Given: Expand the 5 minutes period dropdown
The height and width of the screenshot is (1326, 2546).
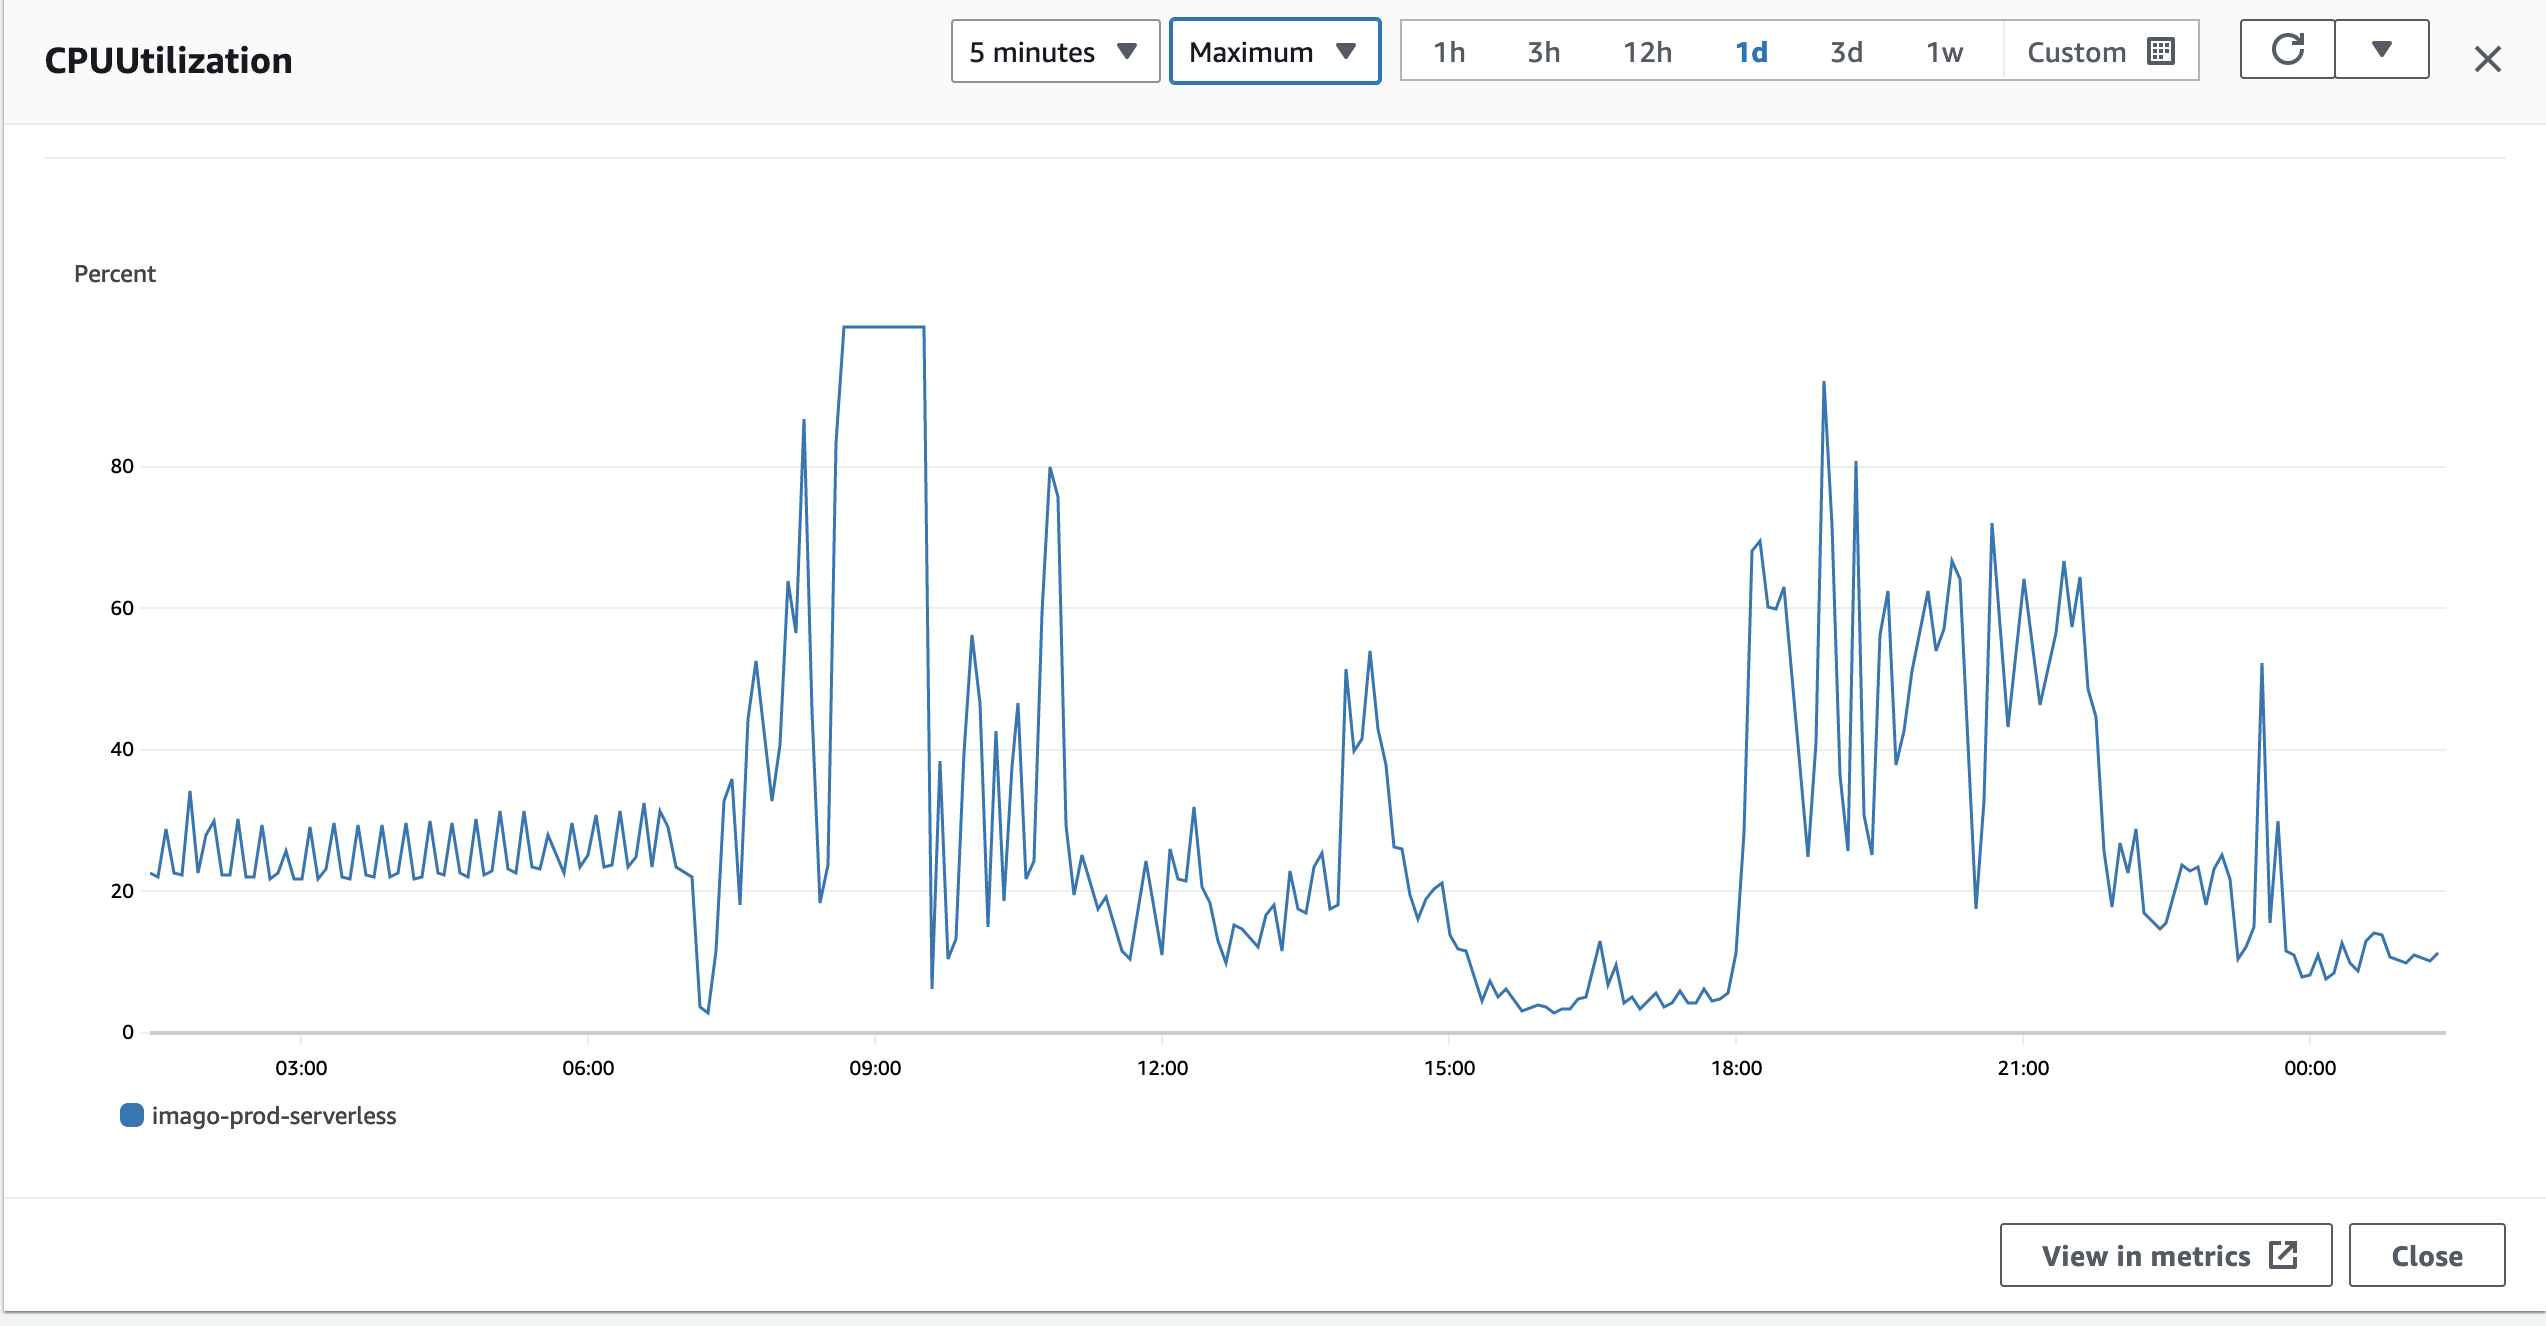Looking at the screenshot, I should point(1054,52).
